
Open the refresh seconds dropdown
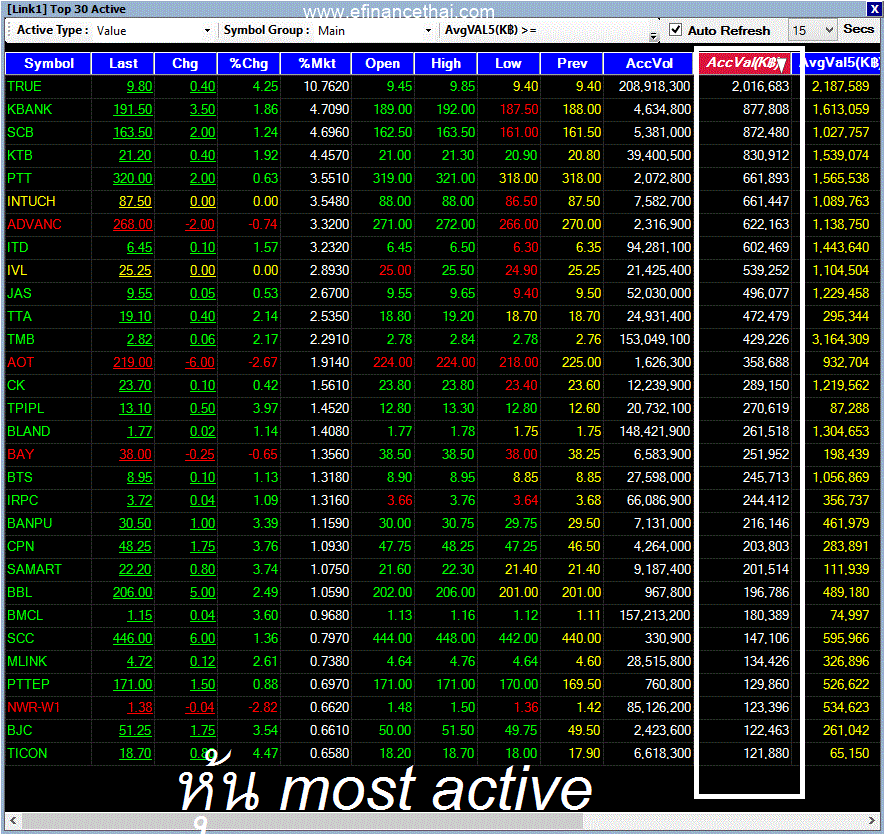click(829, 30)
